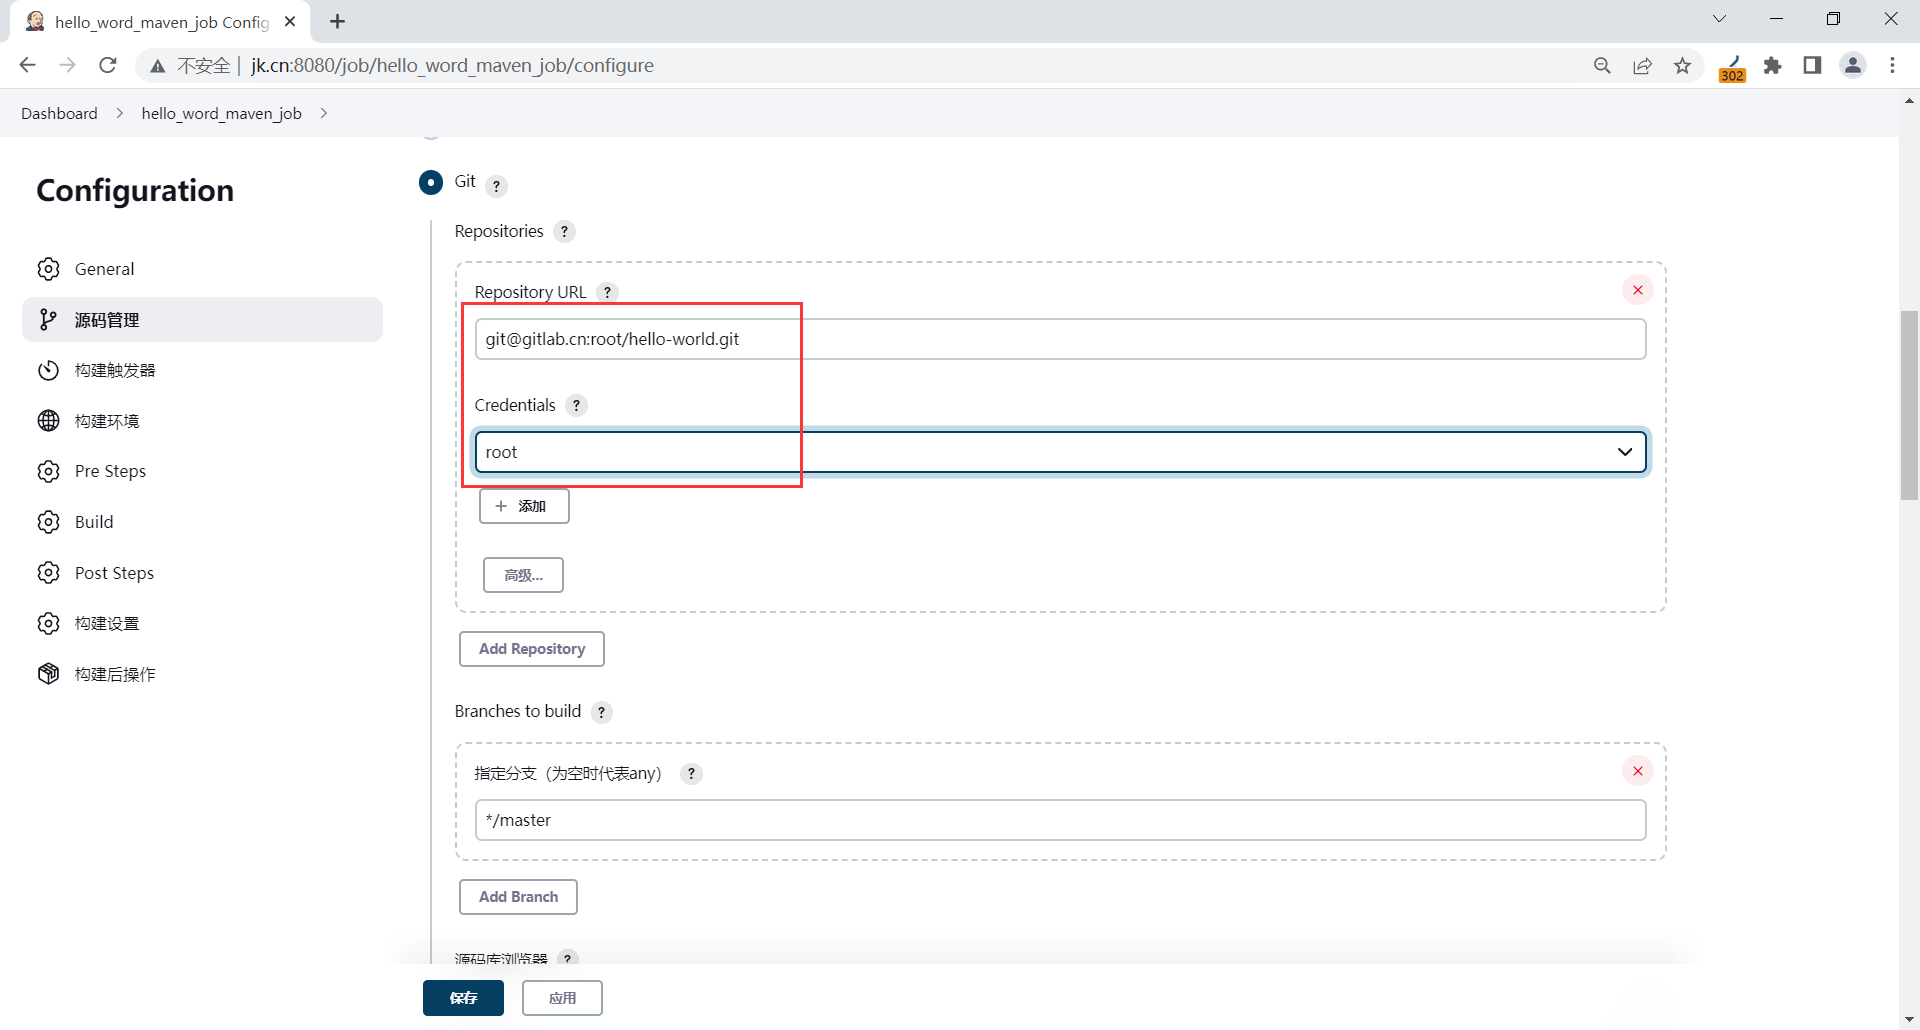Open help for the Git option

click(x=496, y=186)
